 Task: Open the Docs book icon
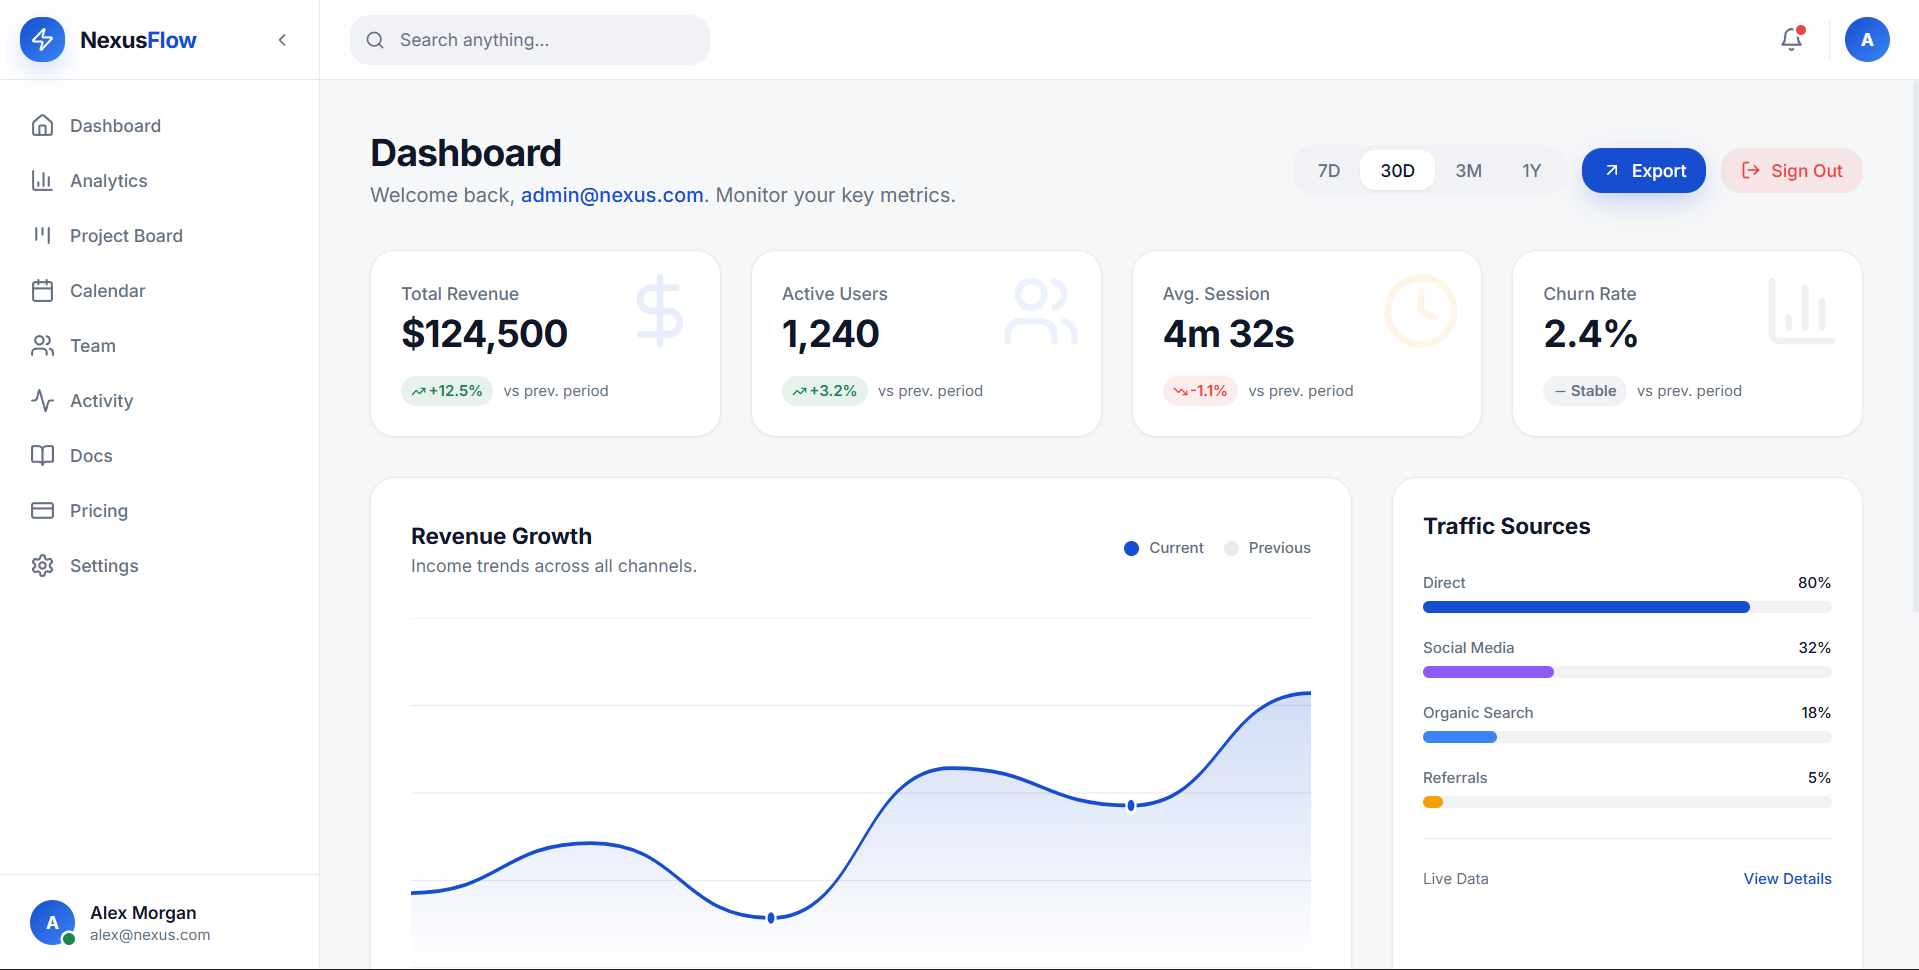point(42,456)
